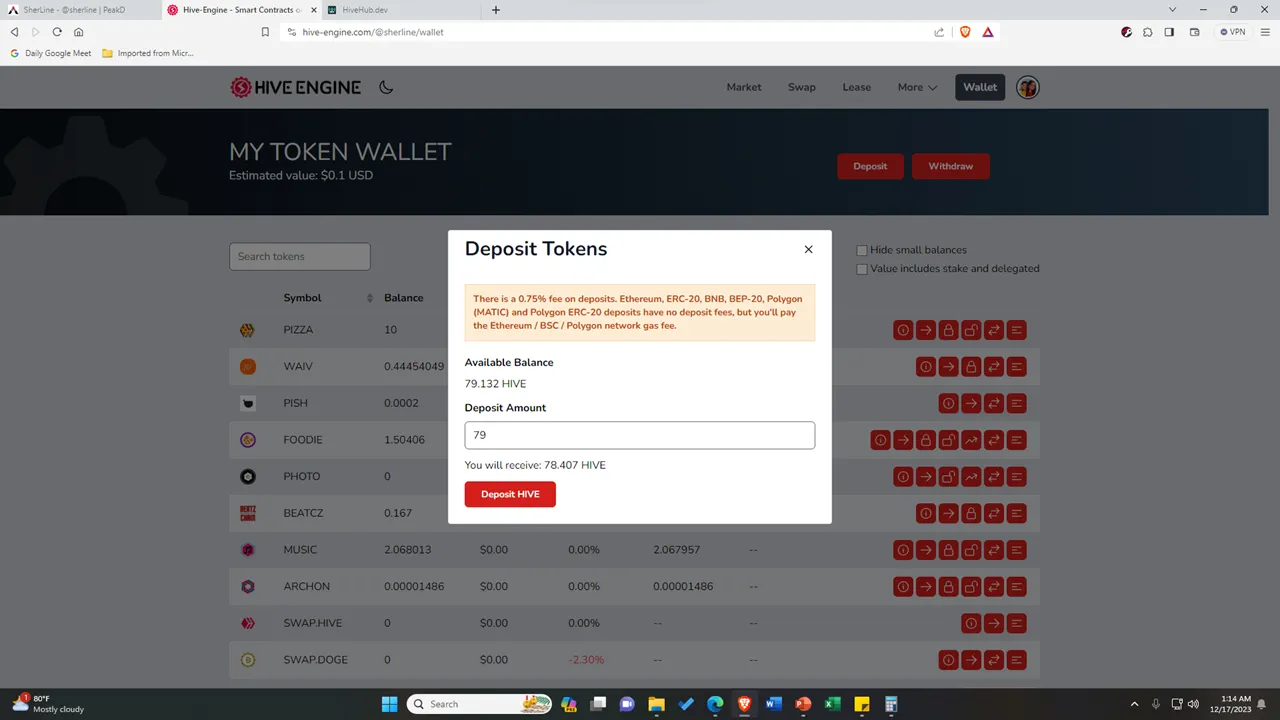
Task: Click the taskbar Search box
Action: [x=480, y=704]
